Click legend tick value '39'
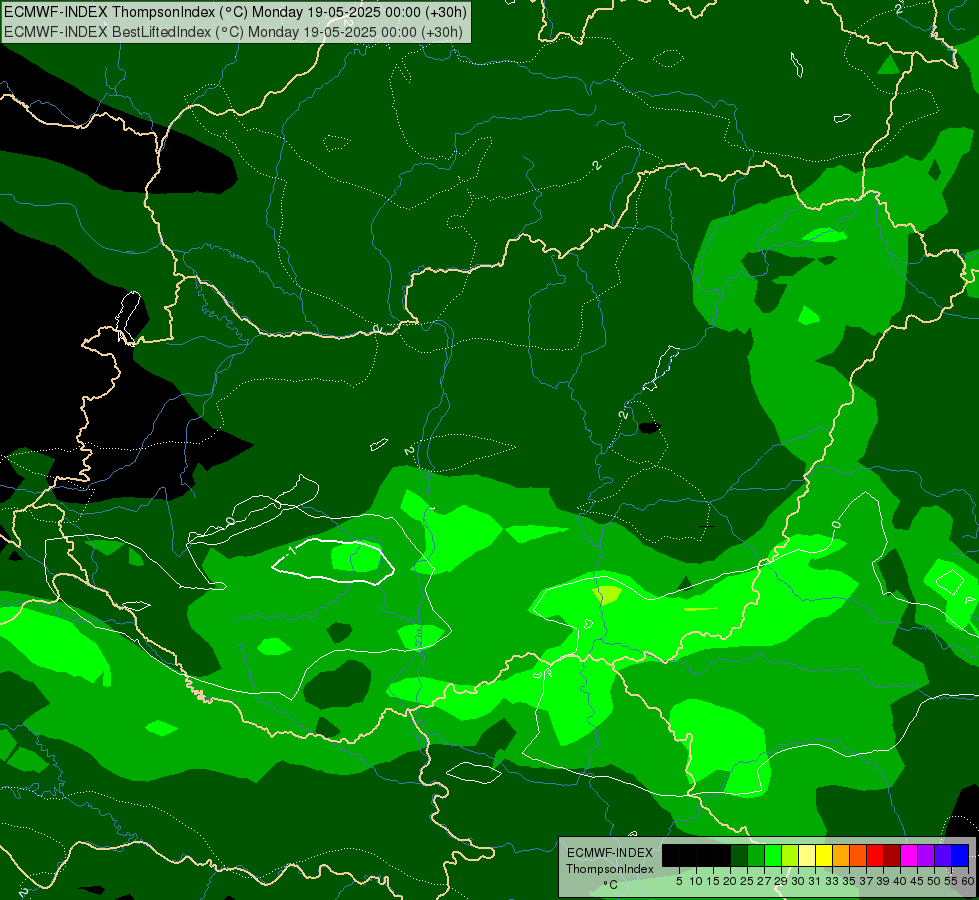 point(883,881)
